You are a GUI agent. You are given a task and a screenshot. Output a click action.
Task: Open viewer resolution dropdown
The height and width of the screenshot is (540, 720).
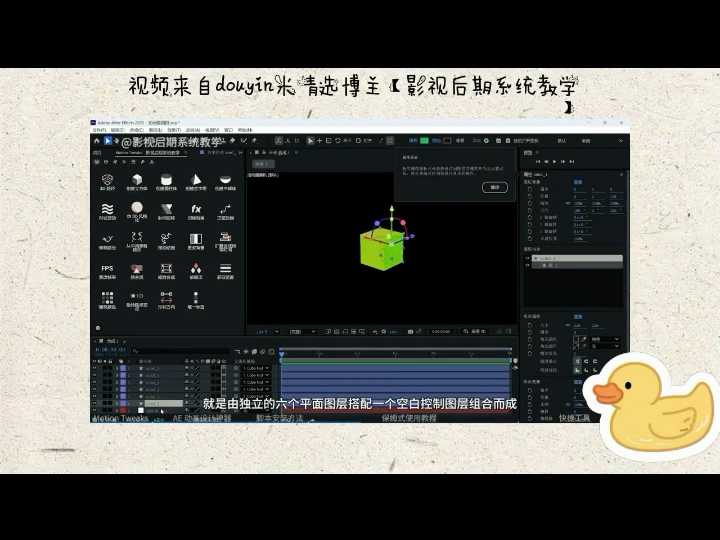click(302, 332)
